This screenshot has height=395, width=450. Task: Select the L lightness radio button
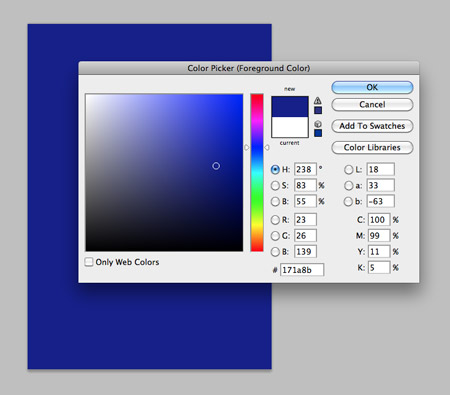[348, 169]
